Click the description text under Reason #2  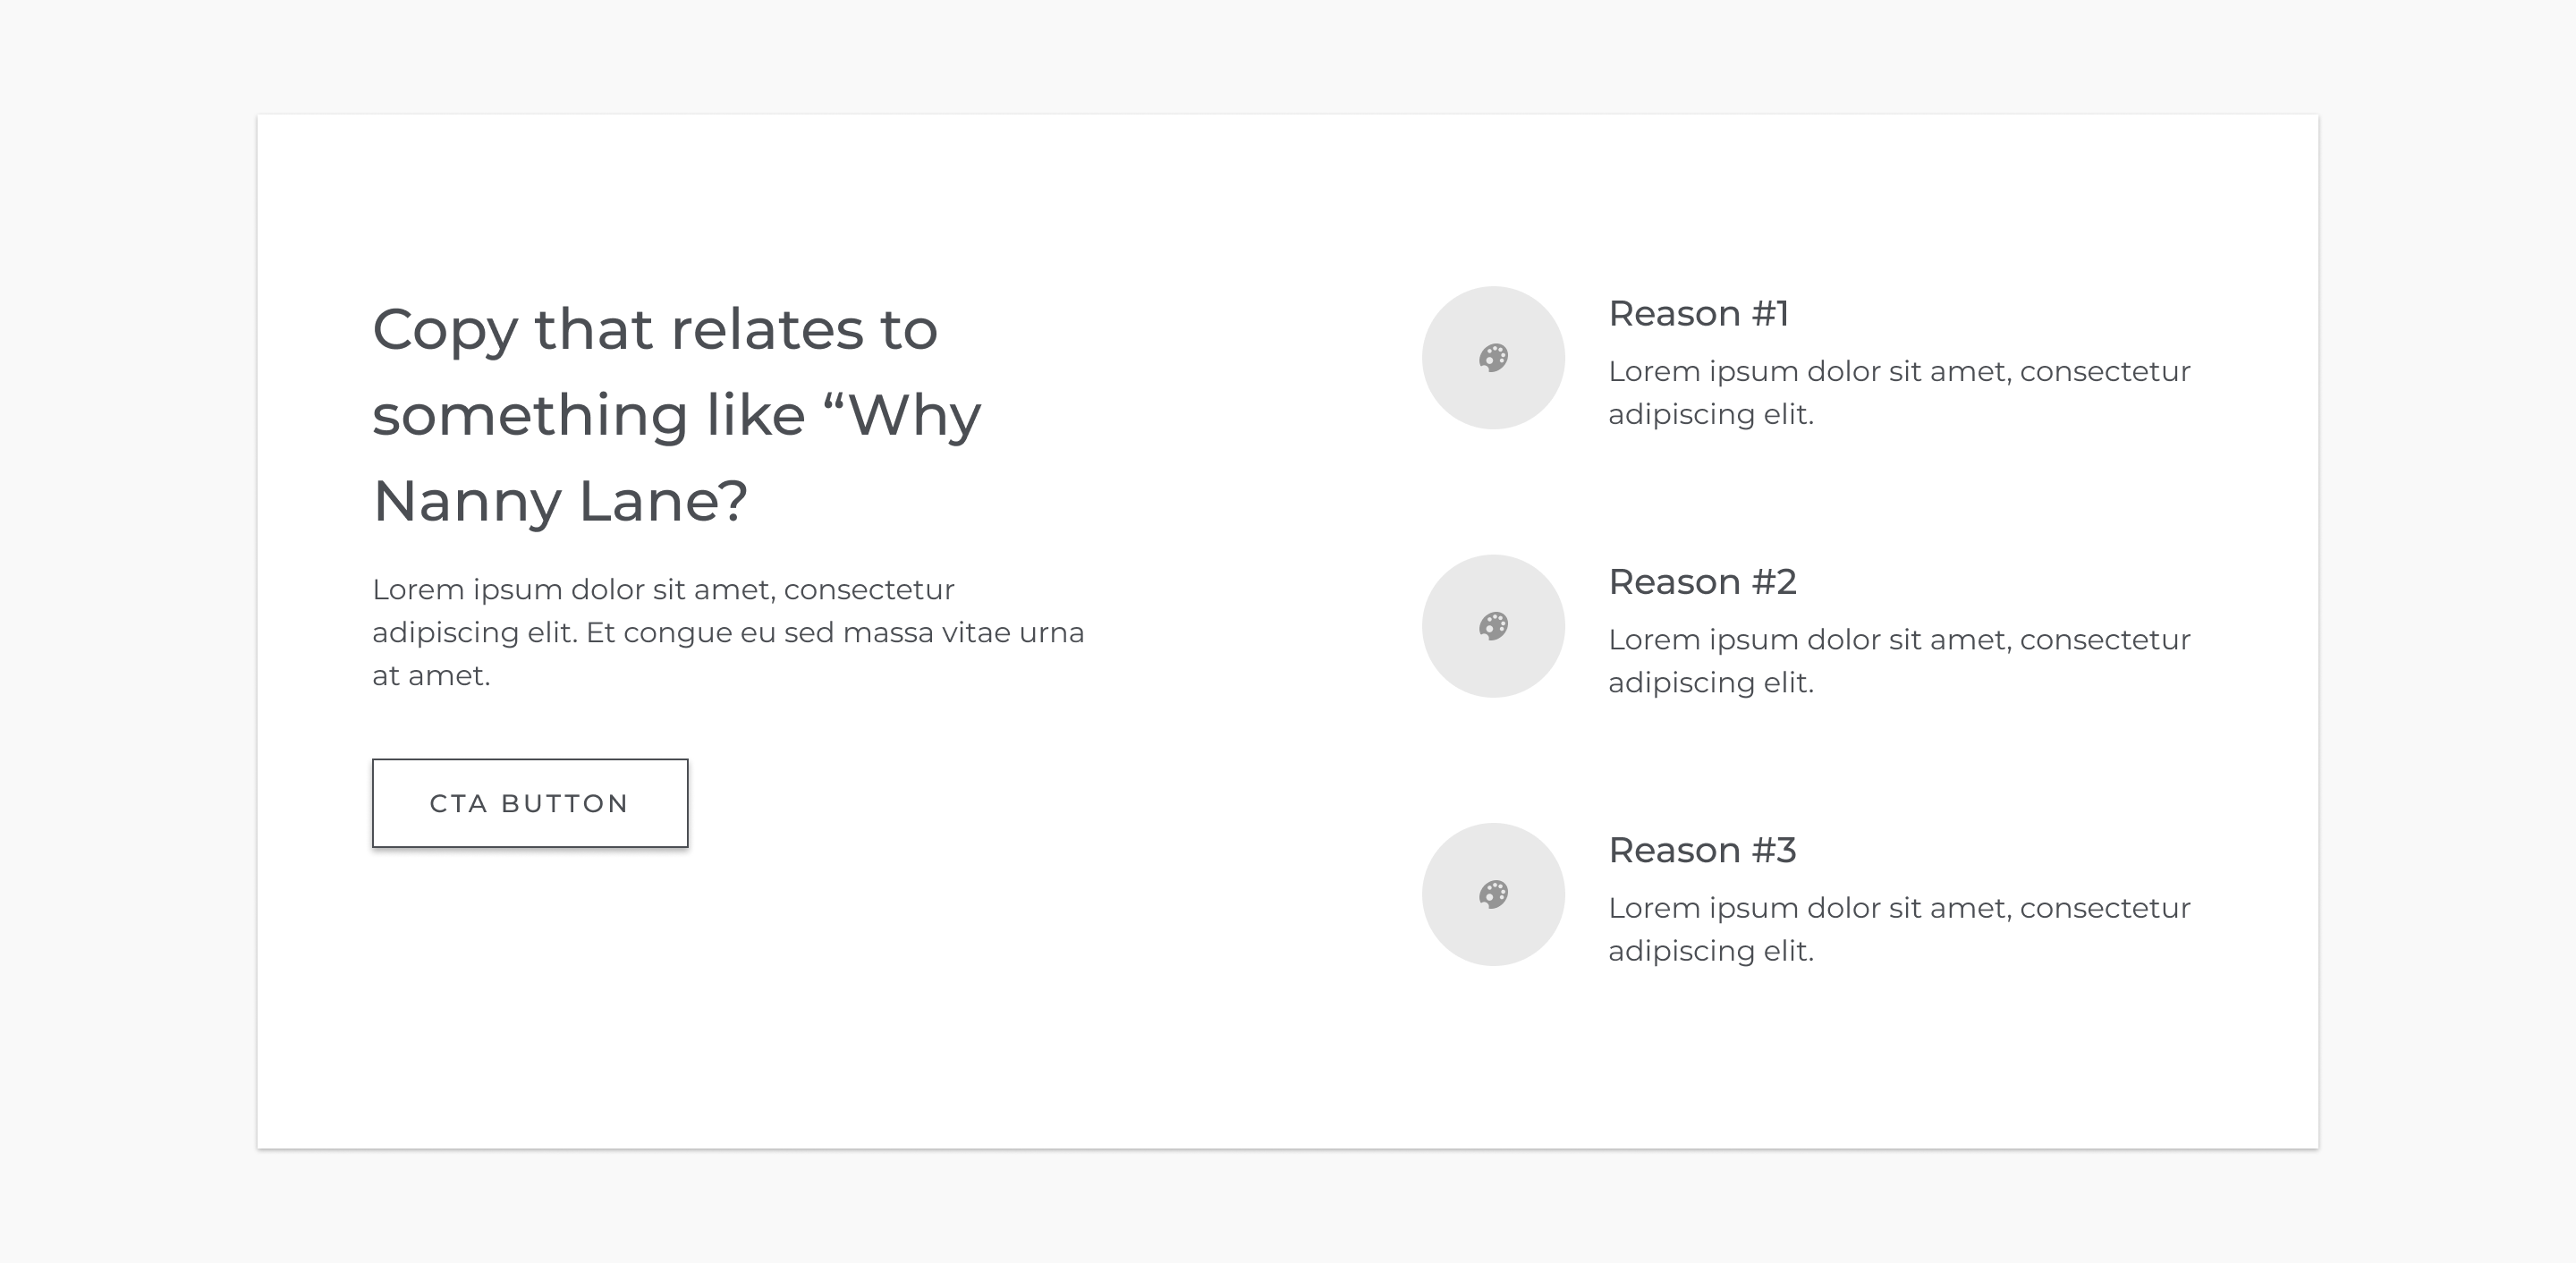click(1898, 640)
